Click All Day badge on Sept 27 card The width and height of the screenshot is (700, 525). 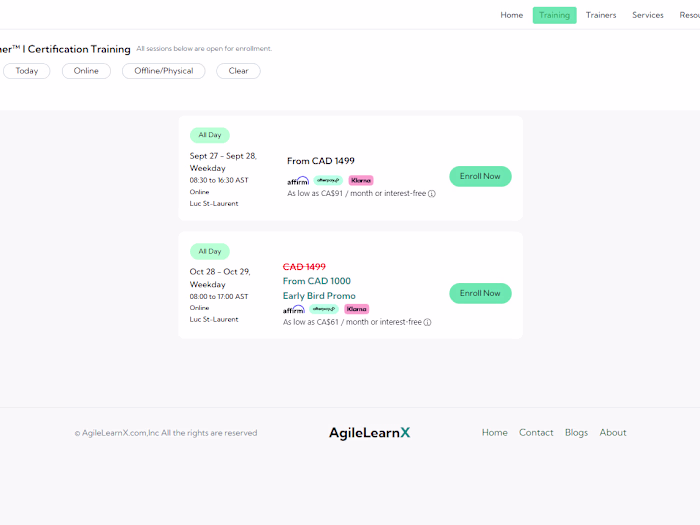(x=210, y=135)
